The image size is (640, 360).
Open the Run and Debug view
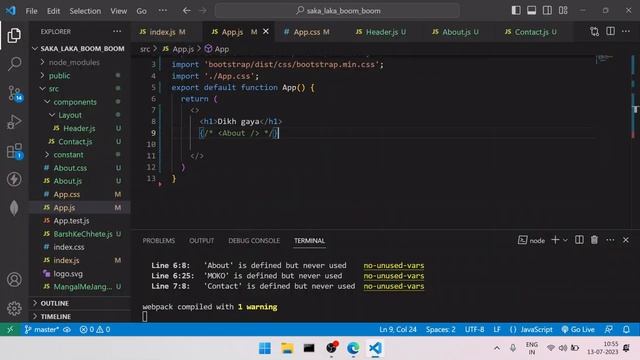[14, 122]
